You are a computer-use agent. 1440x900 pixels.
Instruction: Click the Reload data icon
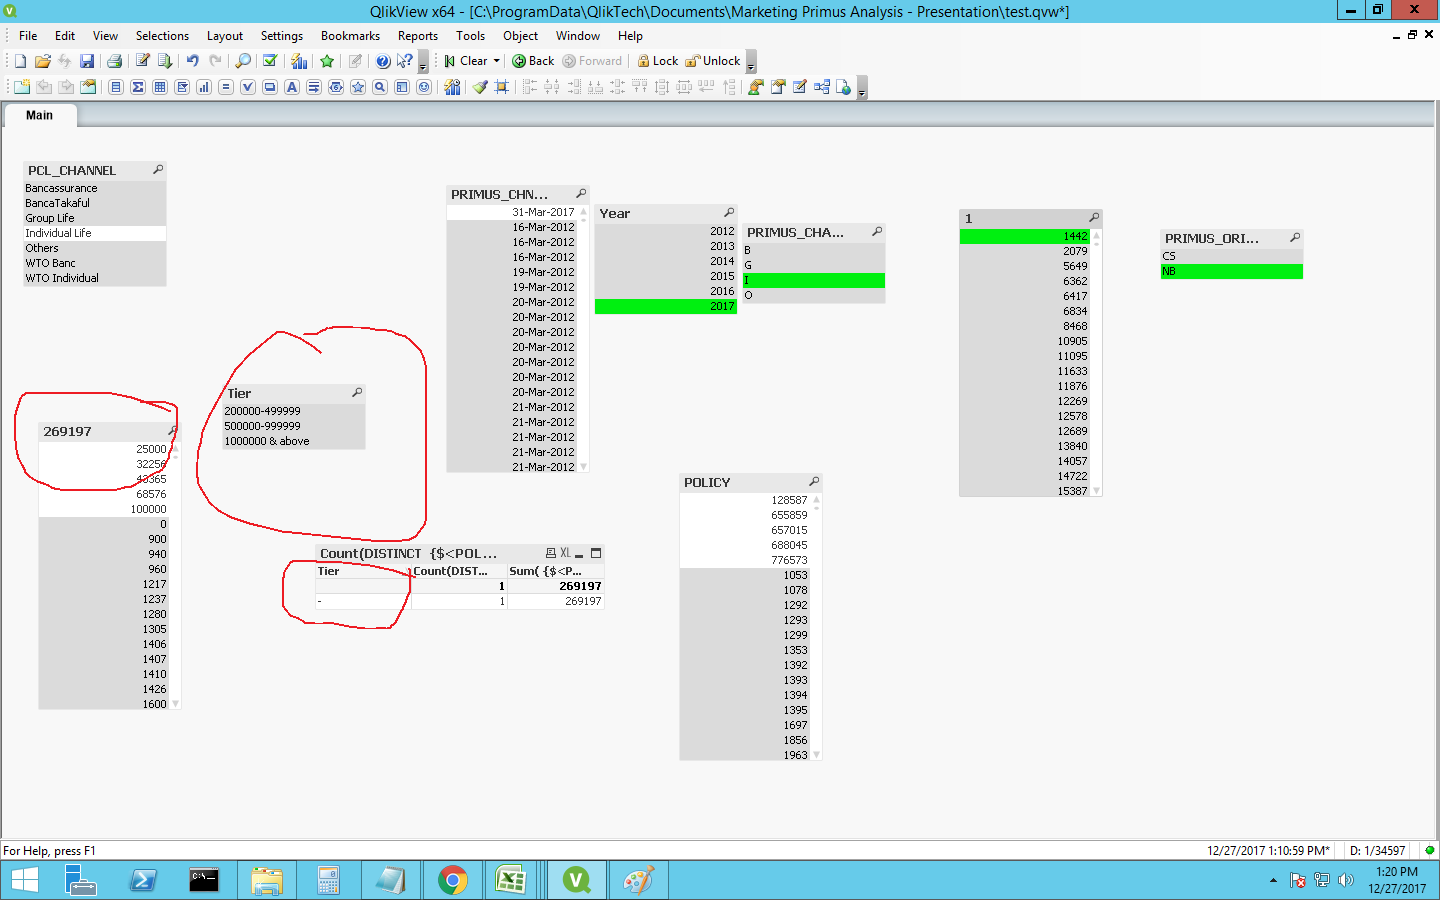pyautogui.click(x=165, y=61)
